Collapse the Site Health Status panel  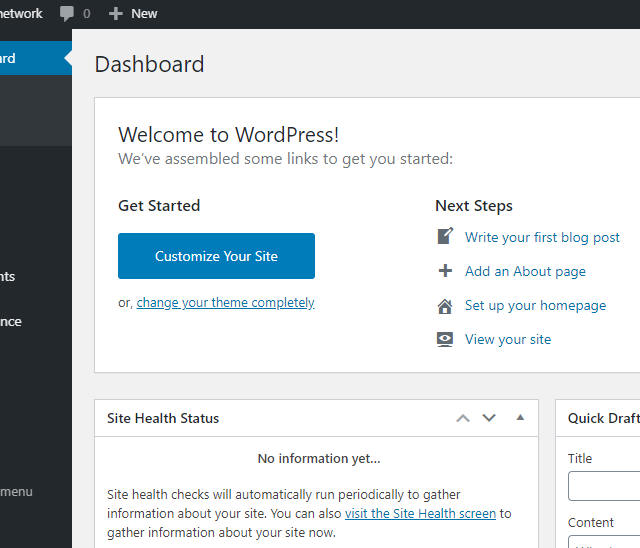click(x=520, y=417)
